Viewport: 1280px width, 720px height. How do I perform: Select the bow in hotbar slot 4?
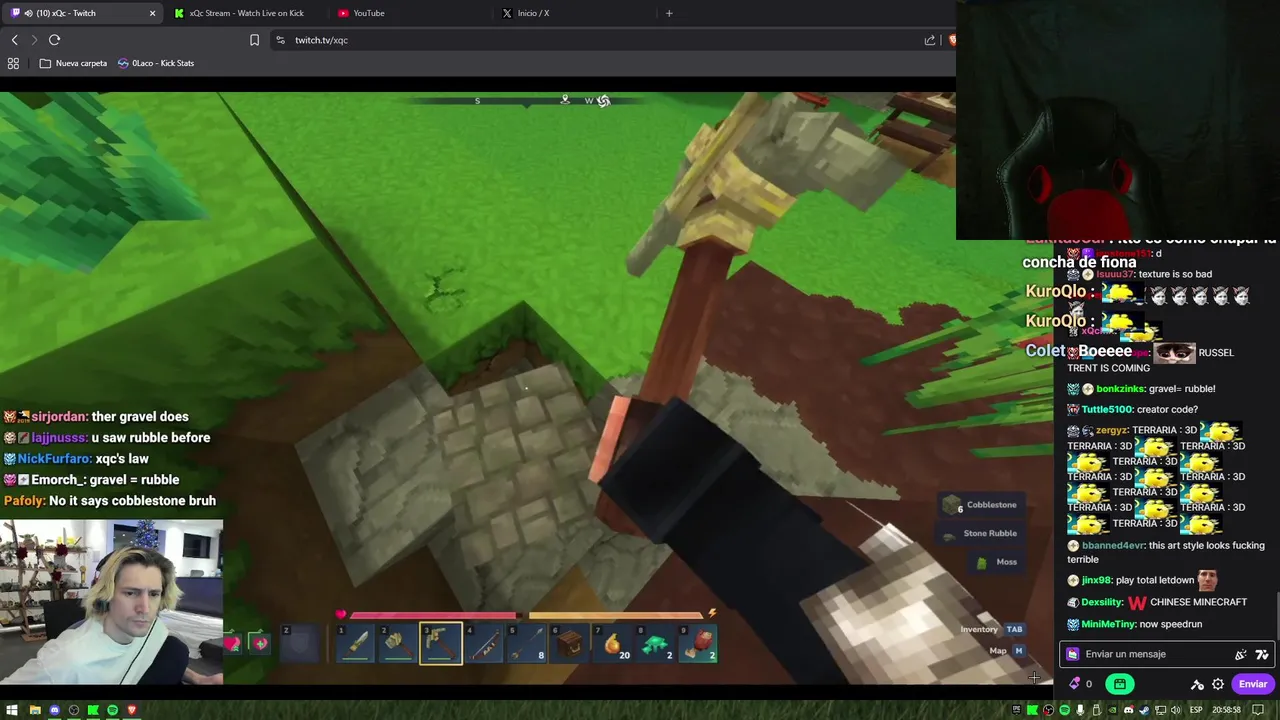click(x=484, y=643)
